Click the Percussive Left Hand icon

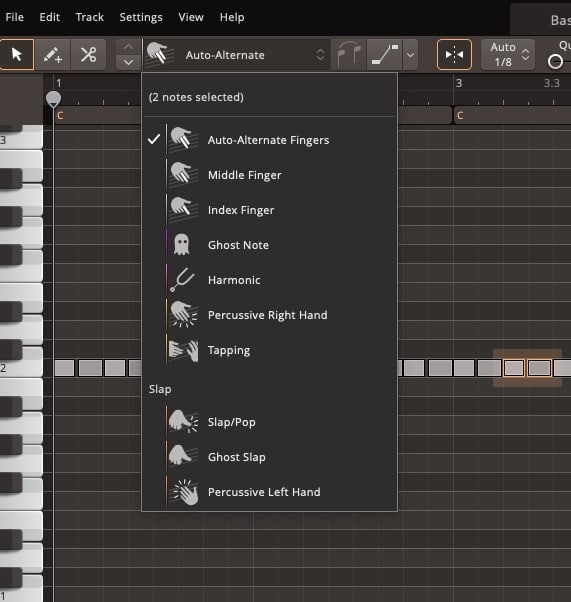click(x=185, y=492)
